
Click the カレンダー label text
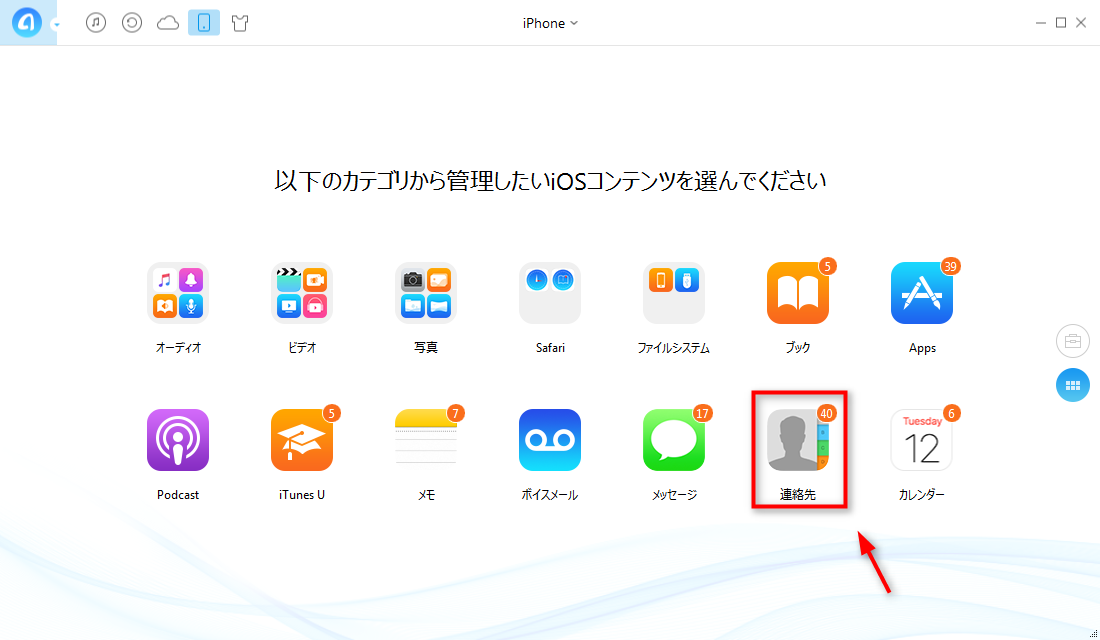click(922, 495)
